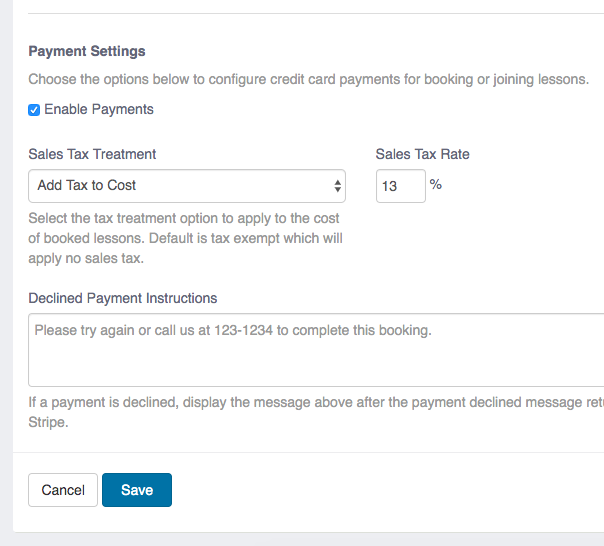Click the Declined Payment Instructions label

click(x=123, y=298)
